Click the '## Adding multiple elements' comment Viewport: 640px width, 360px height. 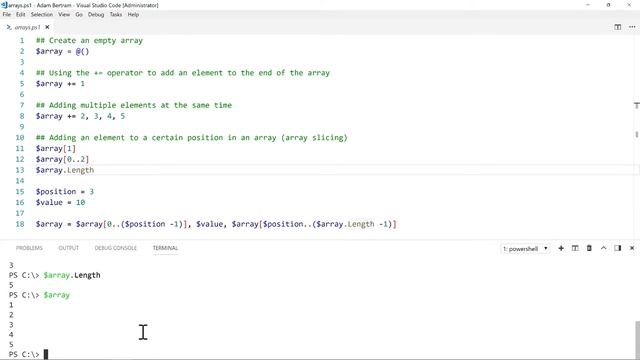(133, 105)
